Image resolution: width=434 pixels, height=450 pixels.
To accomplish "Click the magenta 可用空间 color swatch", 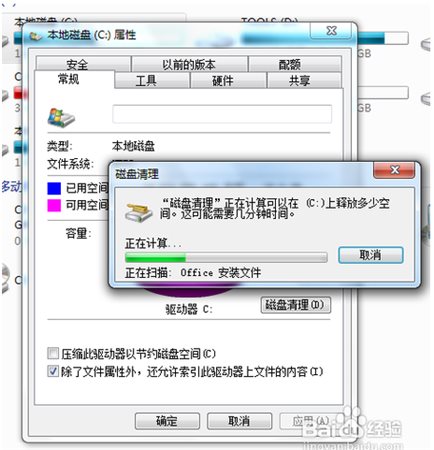I will tap(54, 205).
